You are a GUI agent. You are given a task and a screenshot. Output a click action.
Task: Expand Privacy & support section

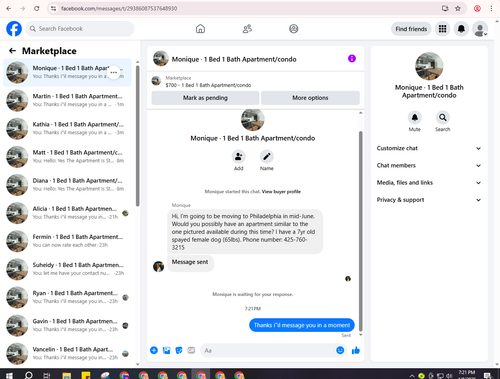(429, 200)
